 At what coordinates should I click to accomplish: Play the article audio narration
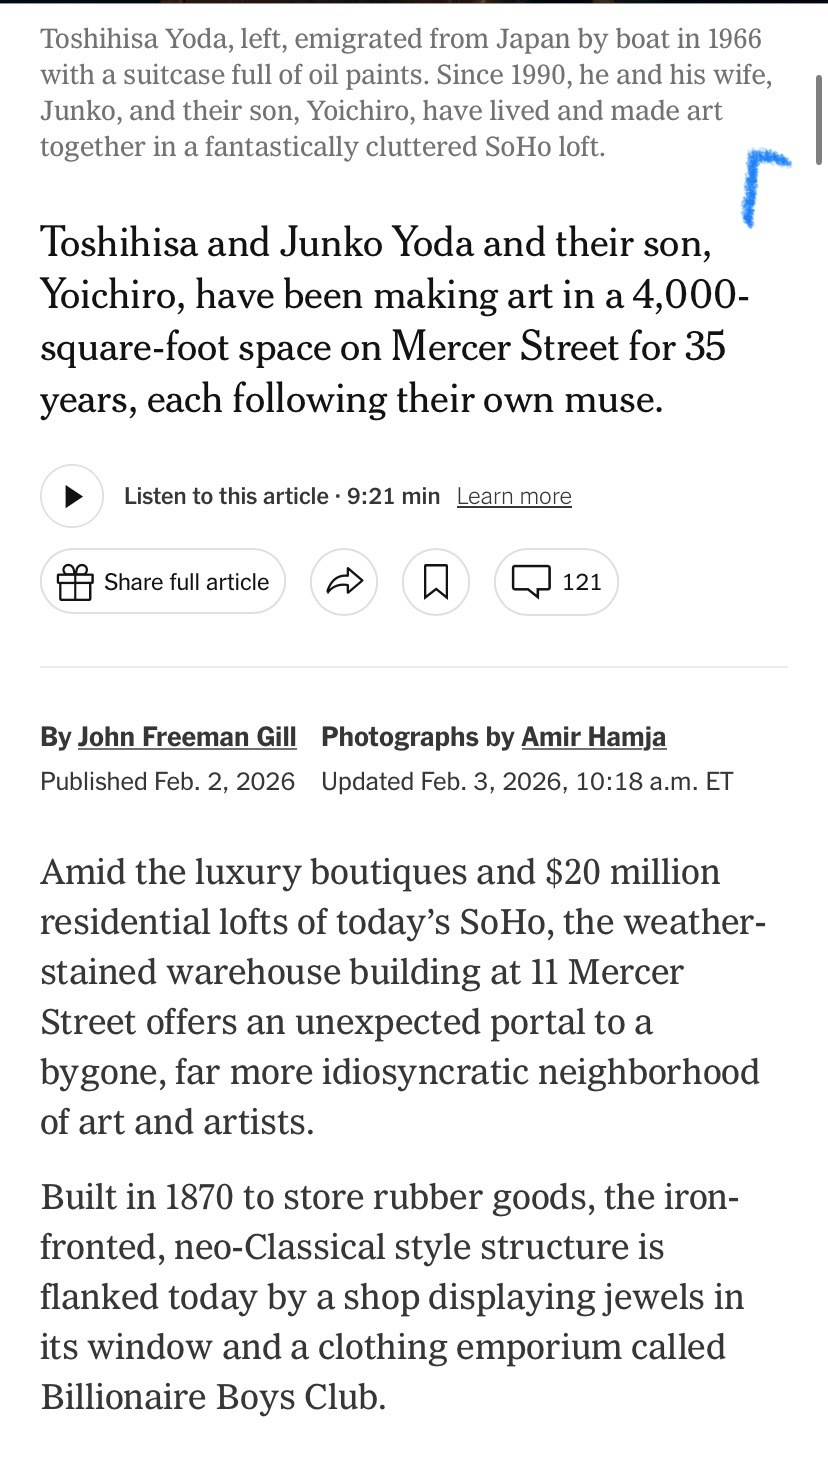tap(72, 496)
